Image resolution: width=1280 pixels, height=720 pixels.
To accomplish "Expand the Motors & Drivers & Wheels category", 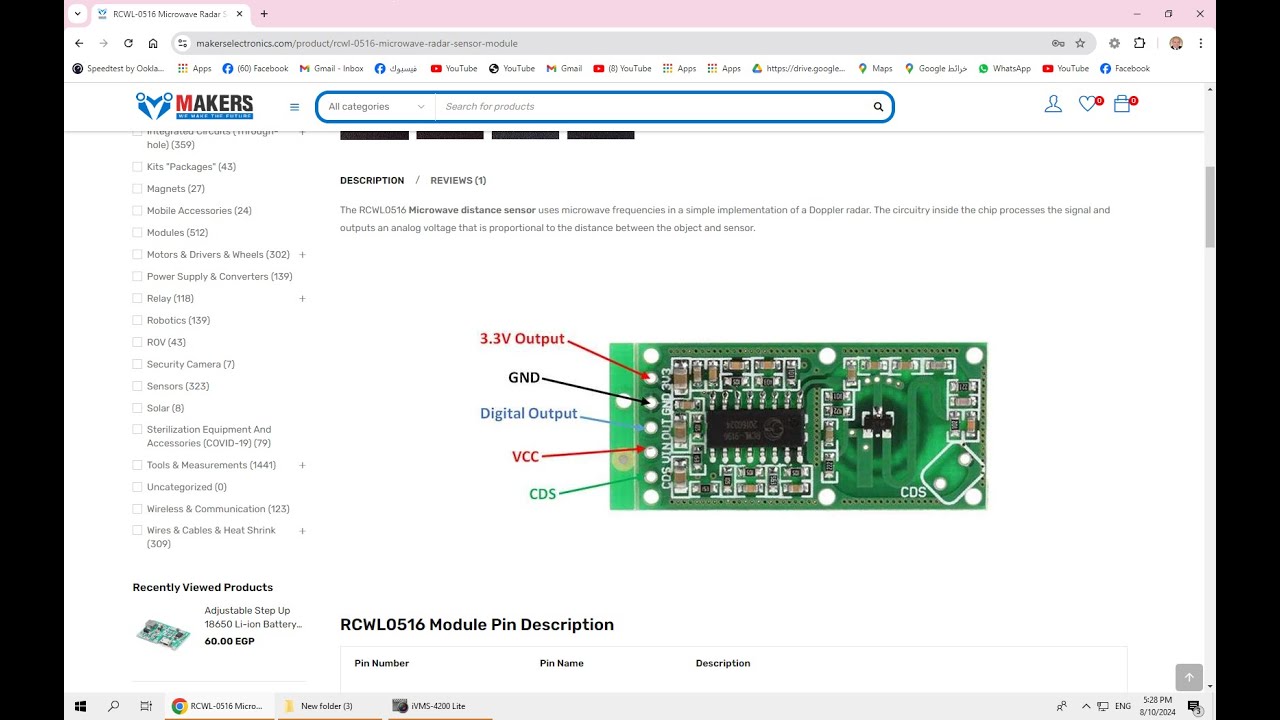I will point(302,255).
